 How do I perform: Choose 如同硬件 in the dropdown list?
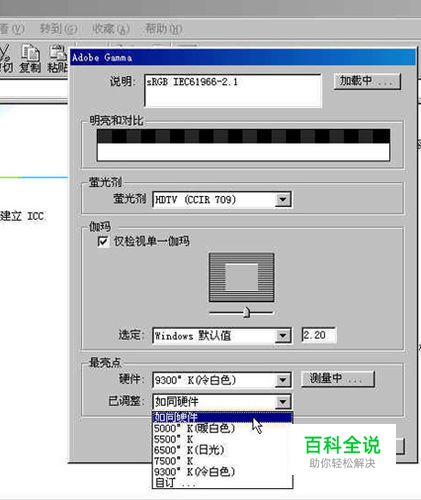pyautogui.click(x=222, y=417)
